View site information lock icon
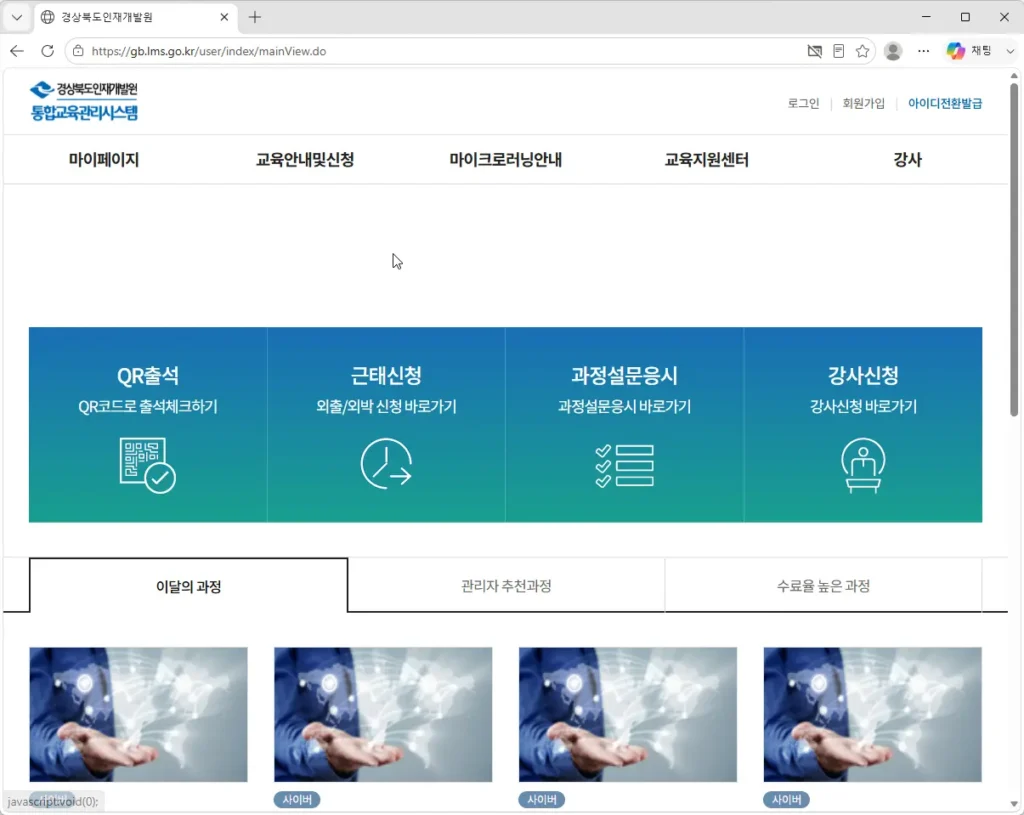 click(x=78, y=51)
